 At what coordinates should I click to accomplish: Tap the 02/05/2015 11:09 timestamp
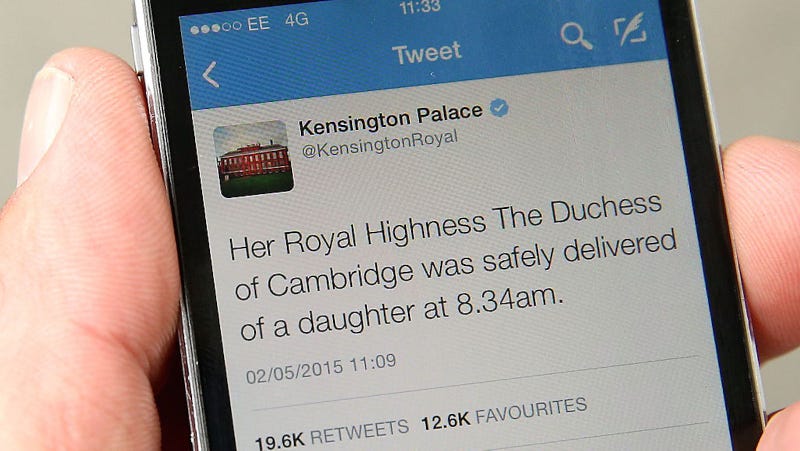coord(321,368)
